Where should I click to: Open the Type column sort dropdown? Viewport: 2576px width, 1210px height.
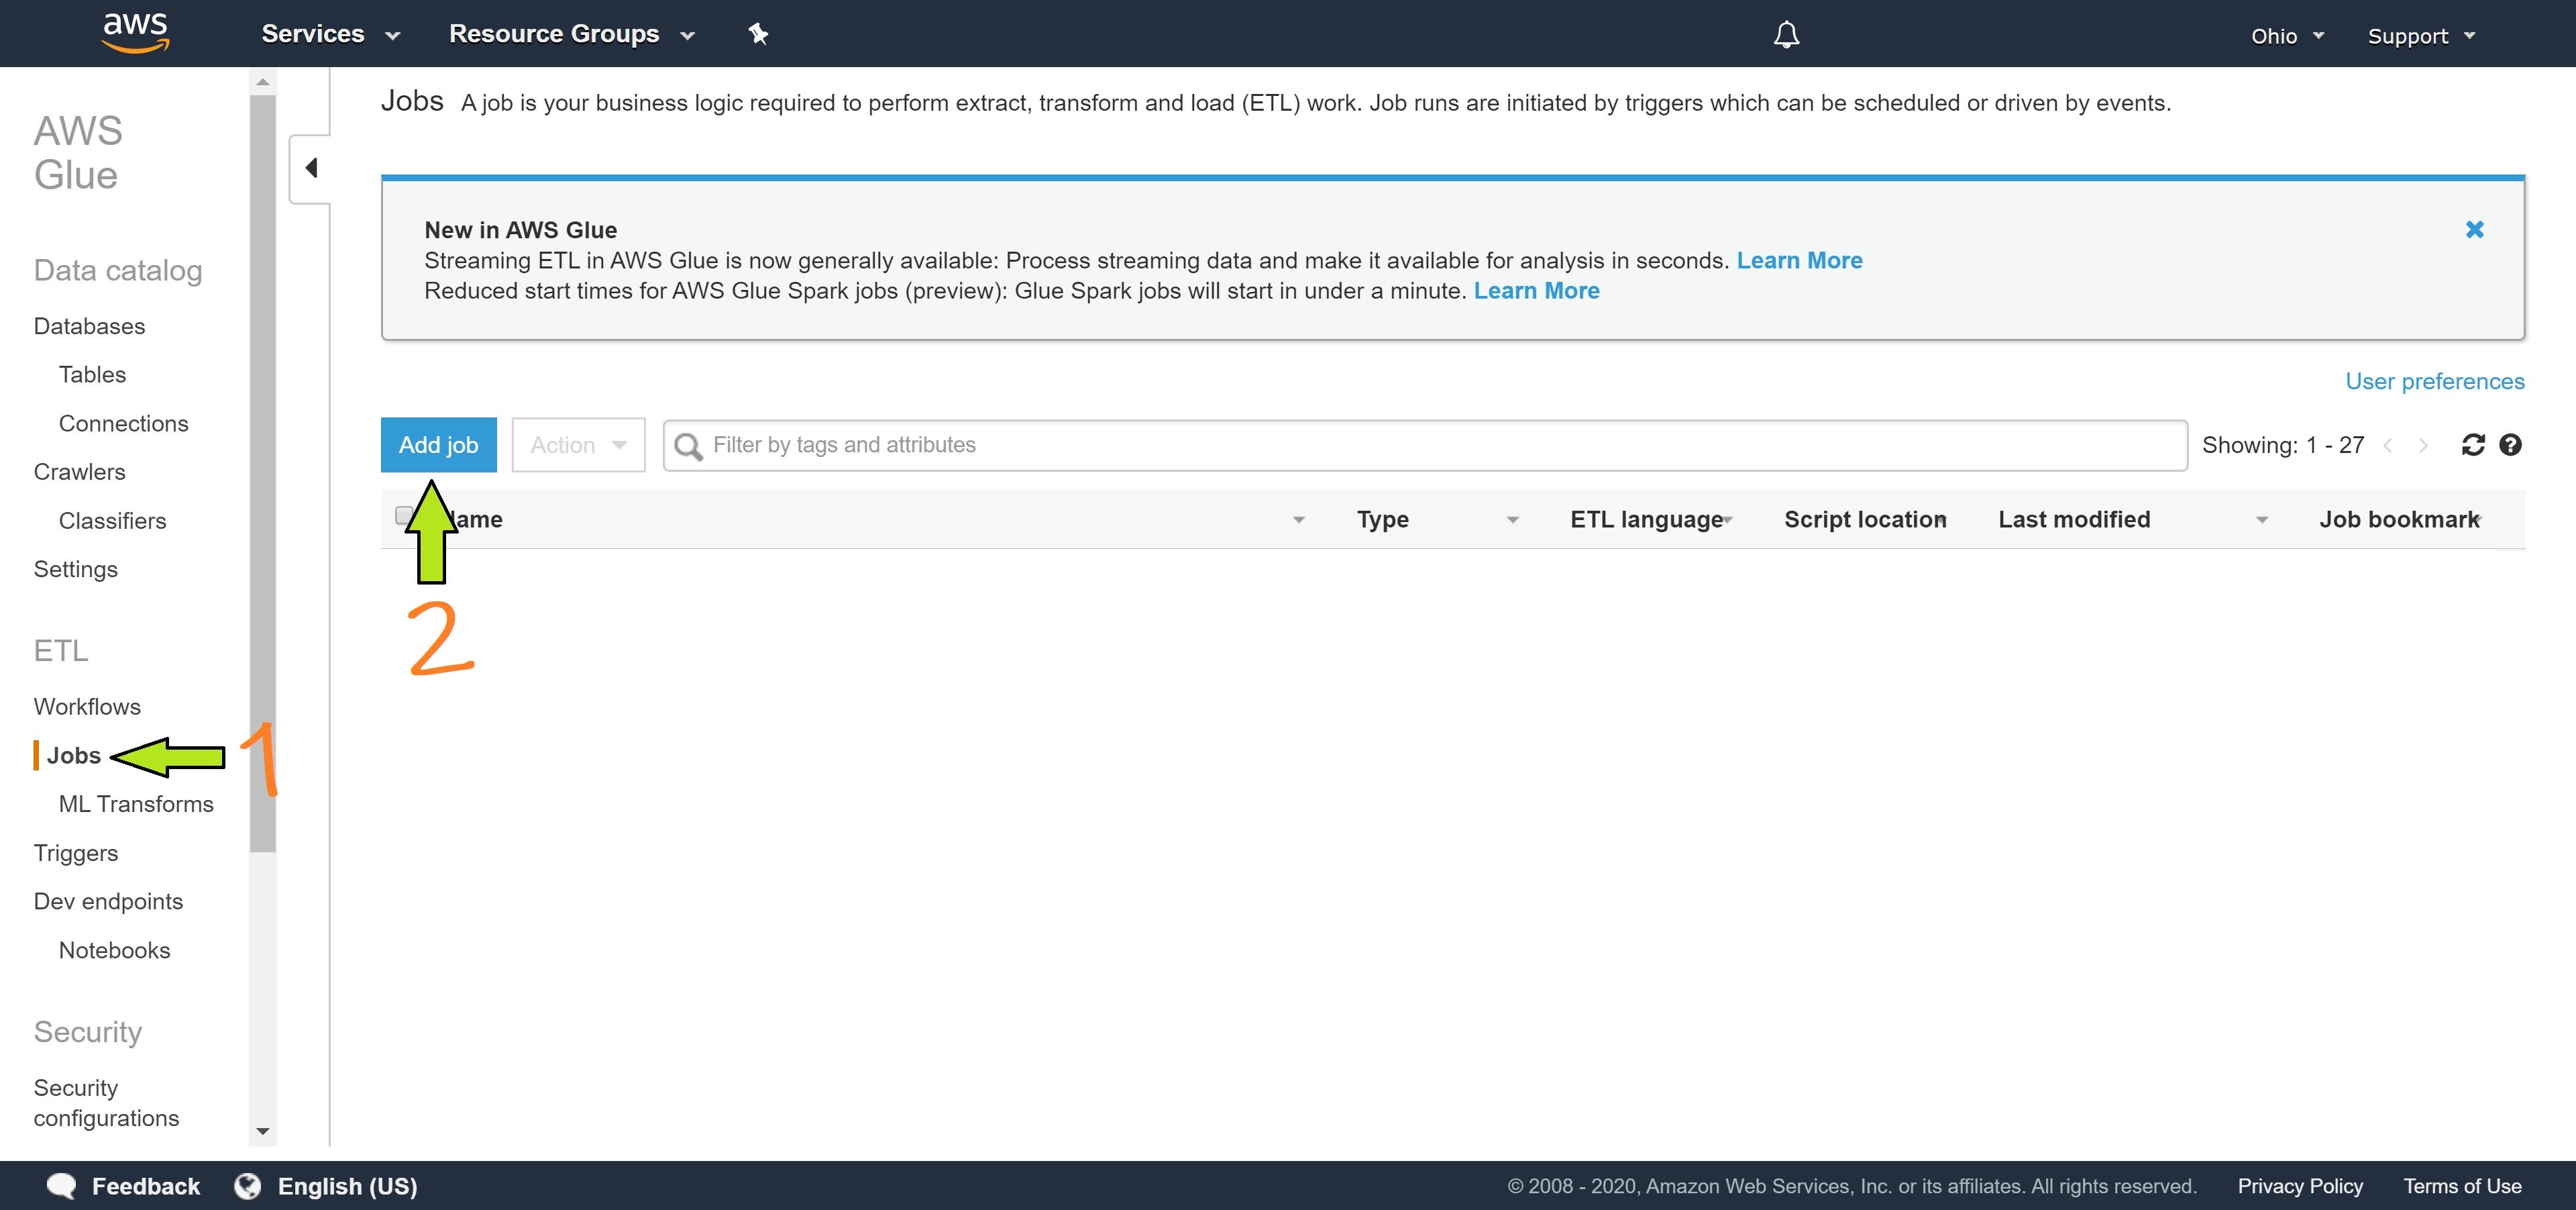[x=1512, y=519]
